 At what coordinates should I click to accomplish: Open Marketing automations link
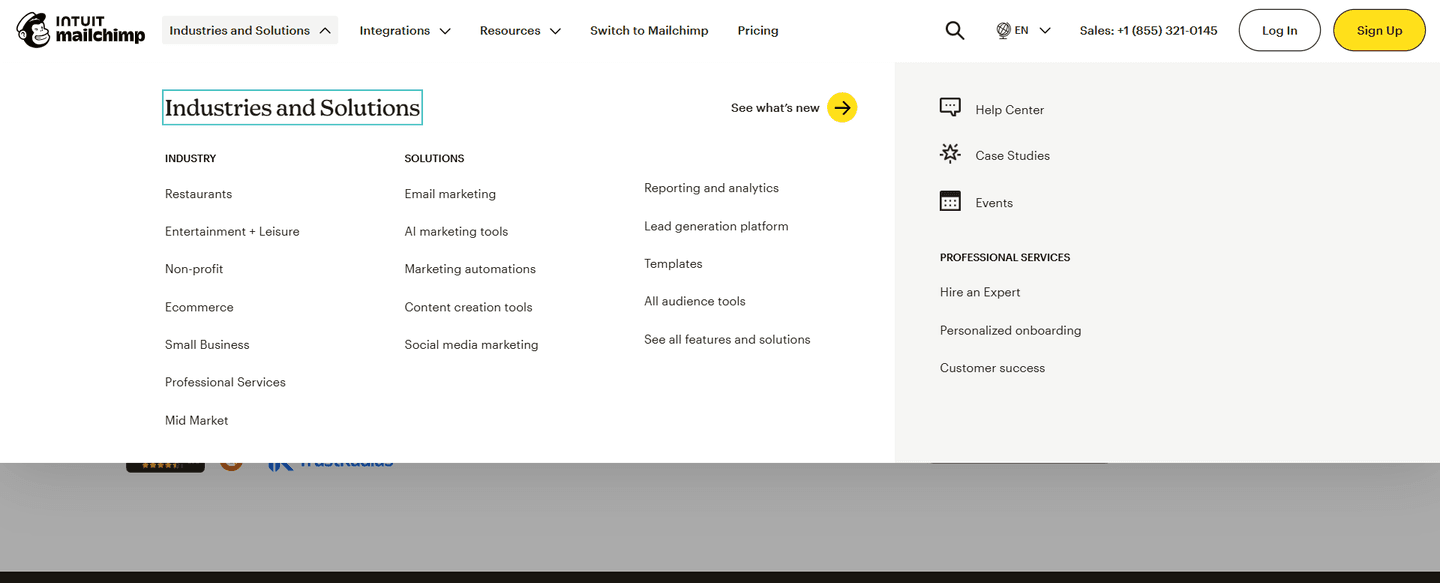click(470, 269)
